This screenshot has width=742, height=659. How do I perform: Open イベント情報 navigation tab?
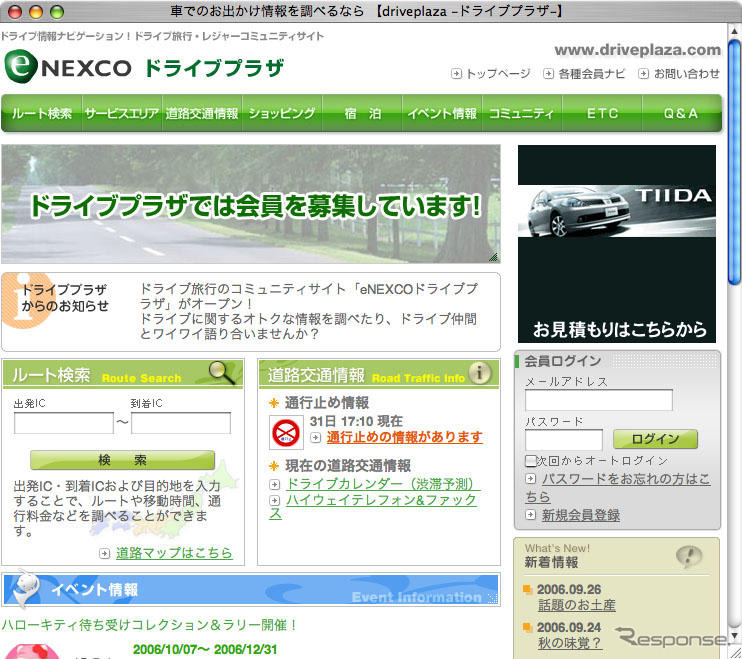point(442,114)
